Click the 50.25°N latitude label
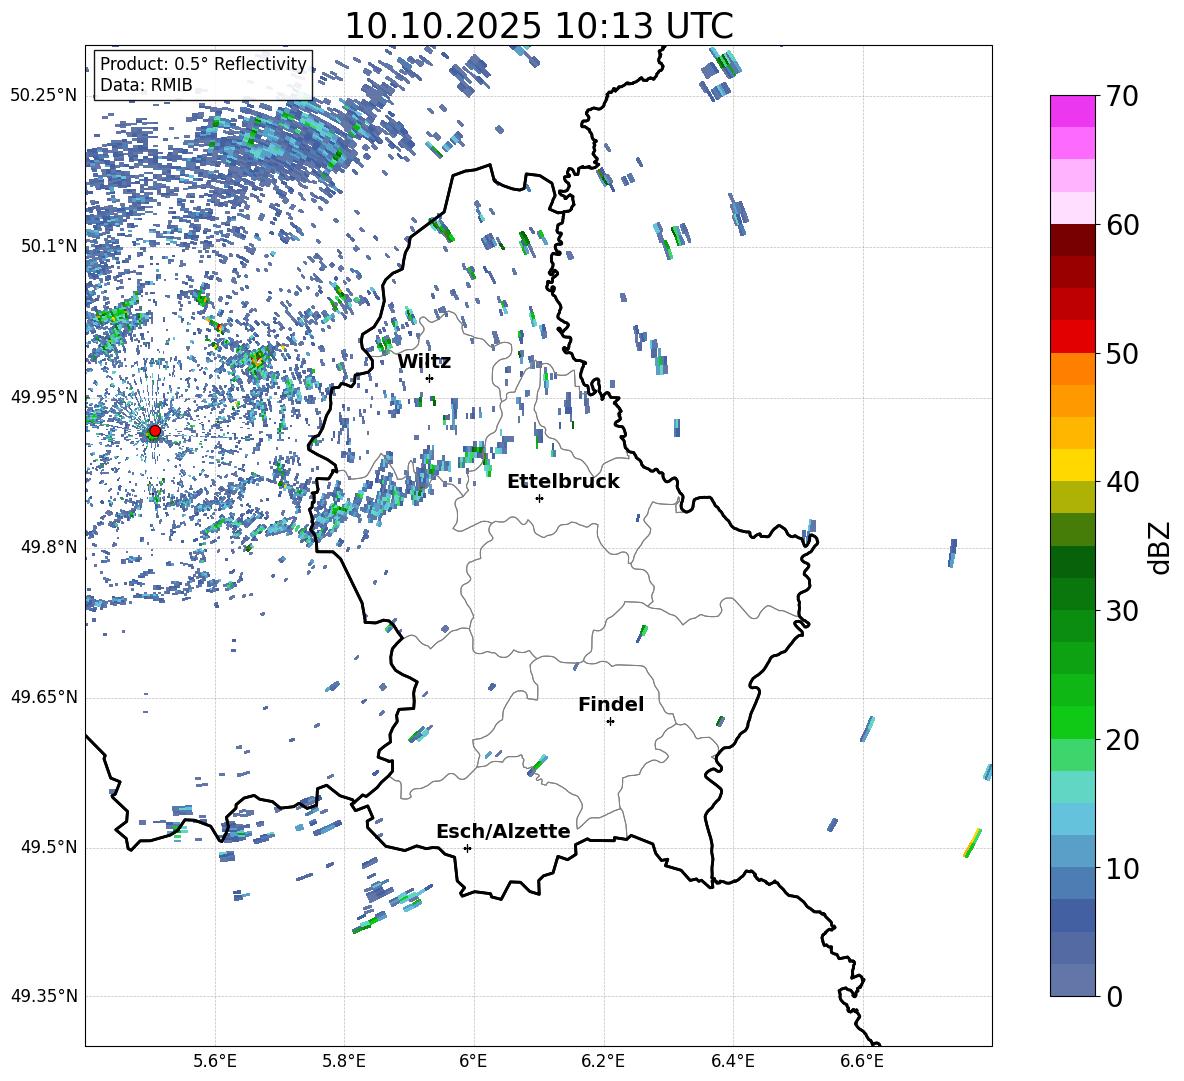 44,96
